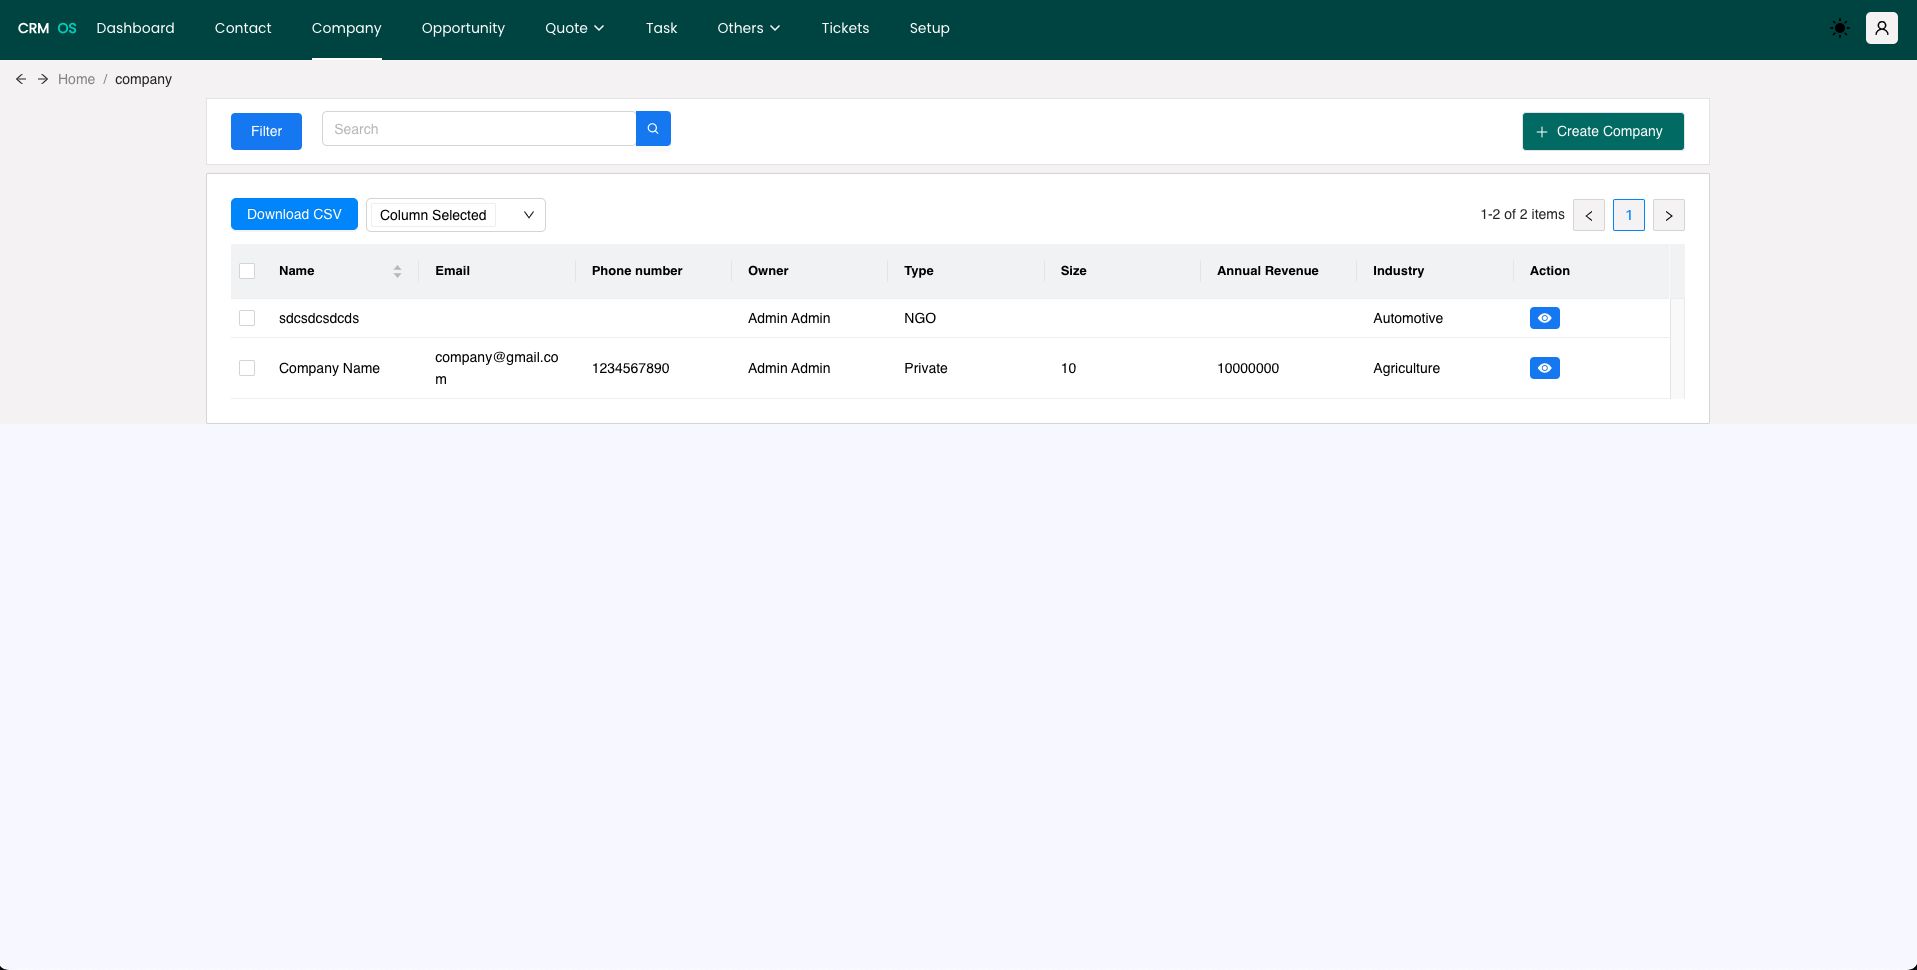Open the Opportunity tab
The width and height of the screenshot is (1917, 970).
[x=463, y=28]
